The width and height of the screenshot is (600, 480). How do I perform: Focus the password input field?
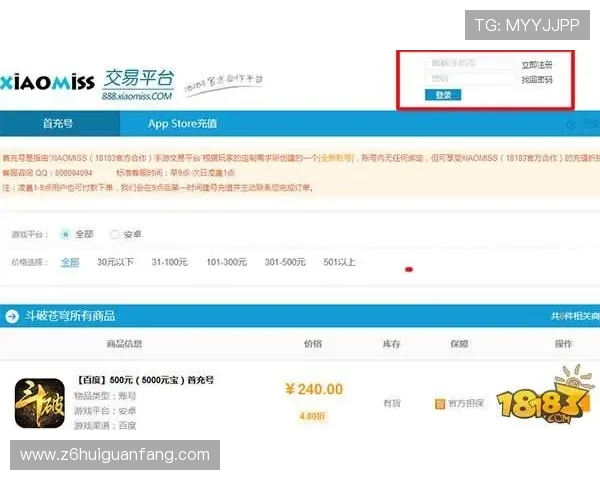click(470, 79)
